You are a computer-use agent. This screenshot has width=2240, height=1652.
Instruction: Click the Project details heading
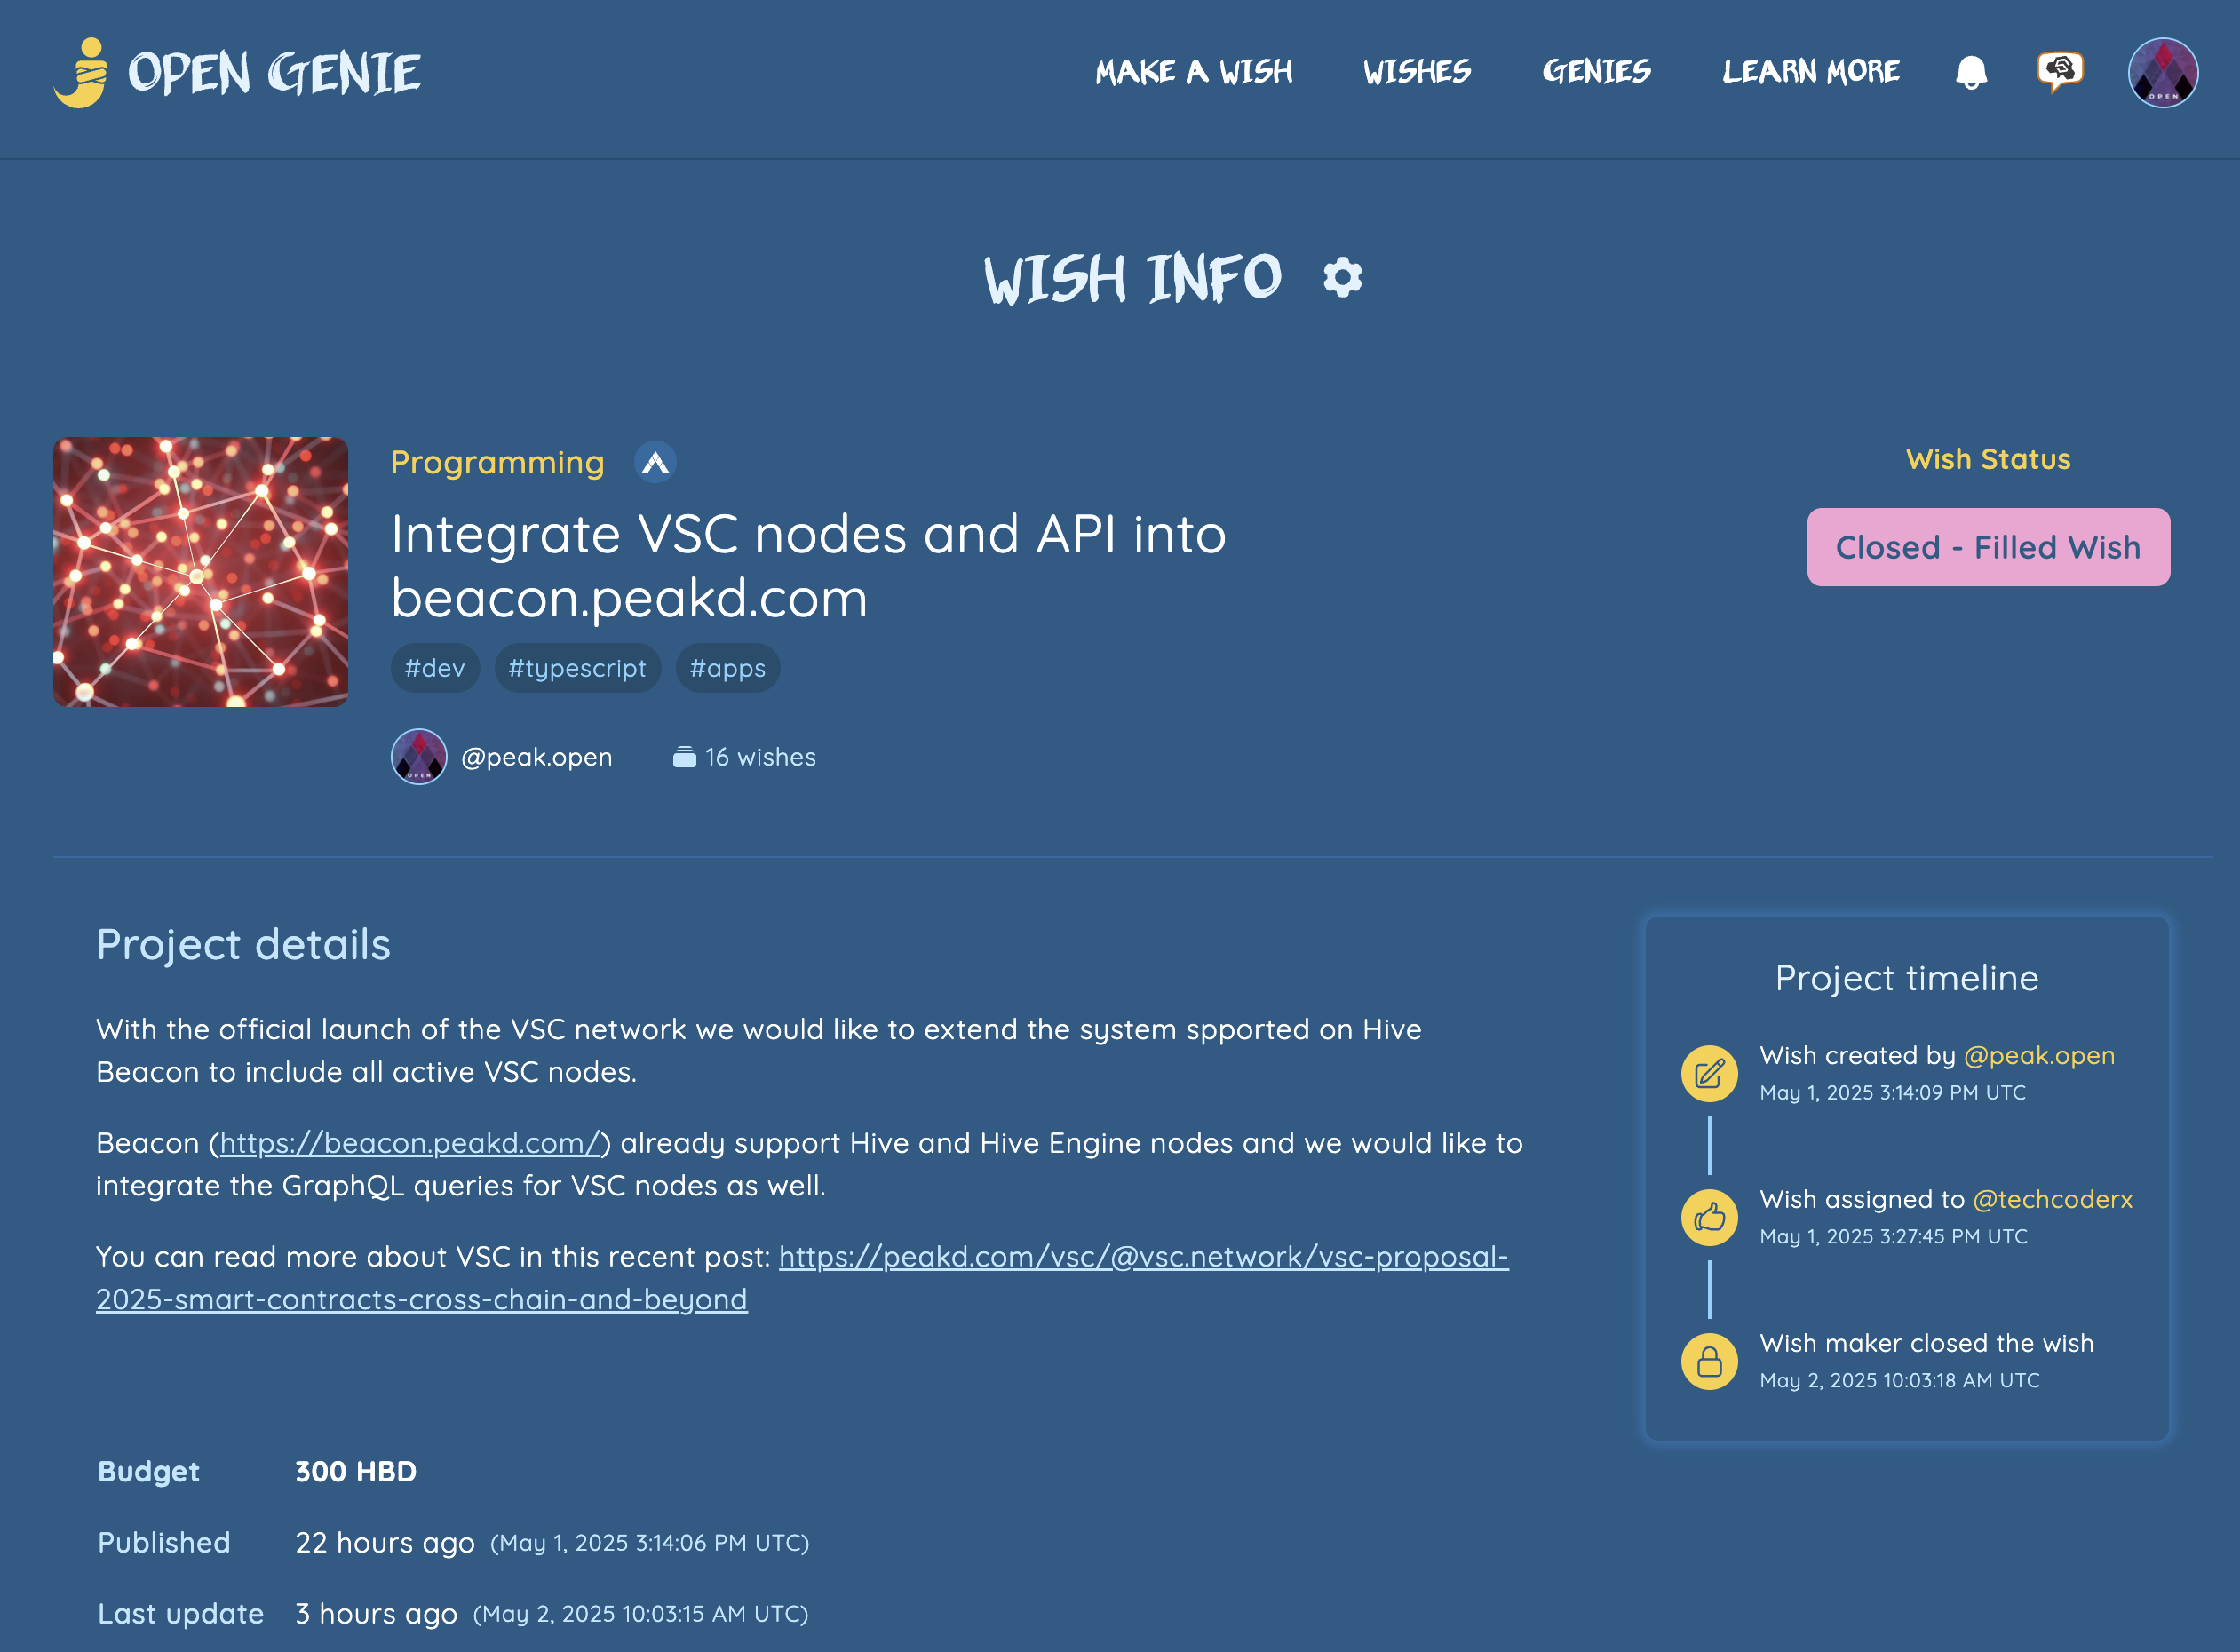coord(243,944)
